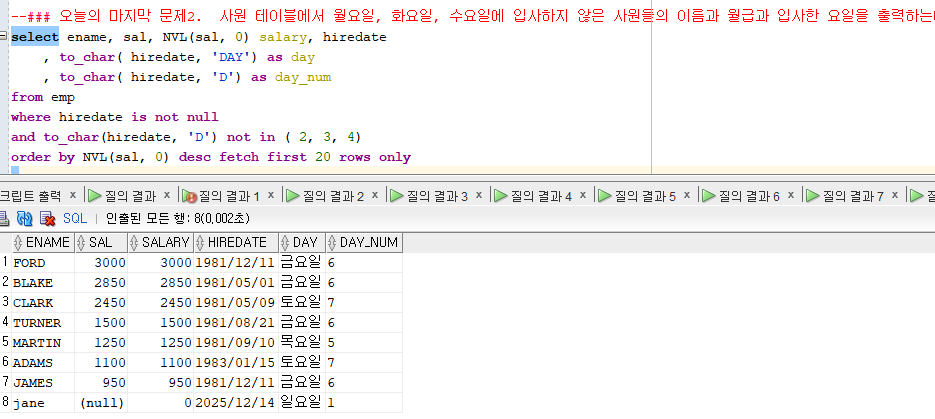Select the CLARK name cell
This screenshot has height=419, width=935.
pyautogui.click(x=43, y=303)
